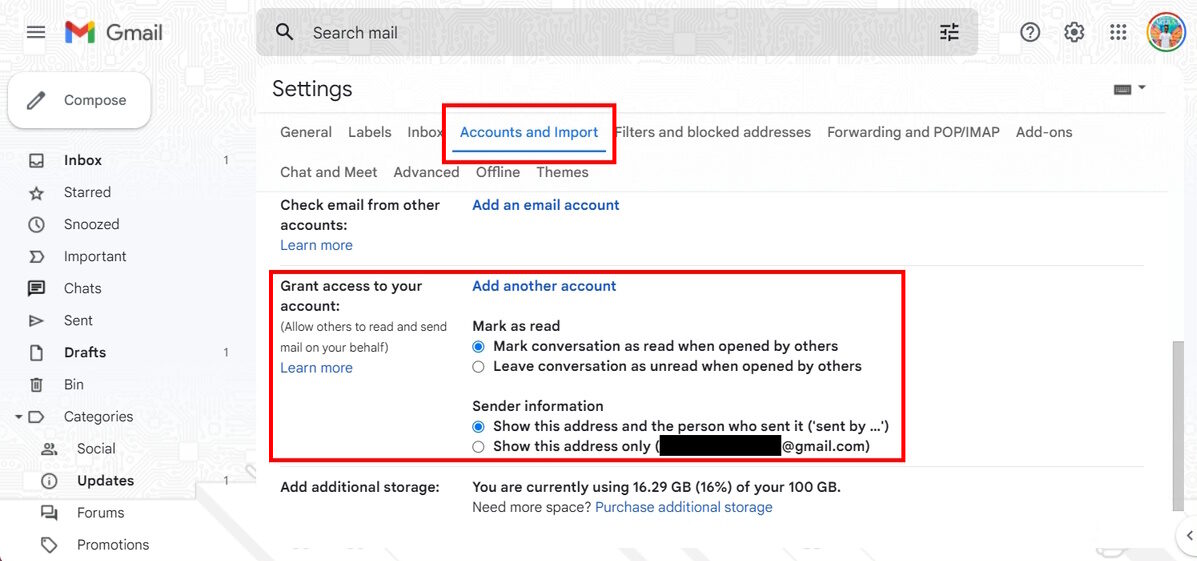The height and width of the screenshot is (561, 1197).
Task: Click the Compose button
Action: click(80, 100)
